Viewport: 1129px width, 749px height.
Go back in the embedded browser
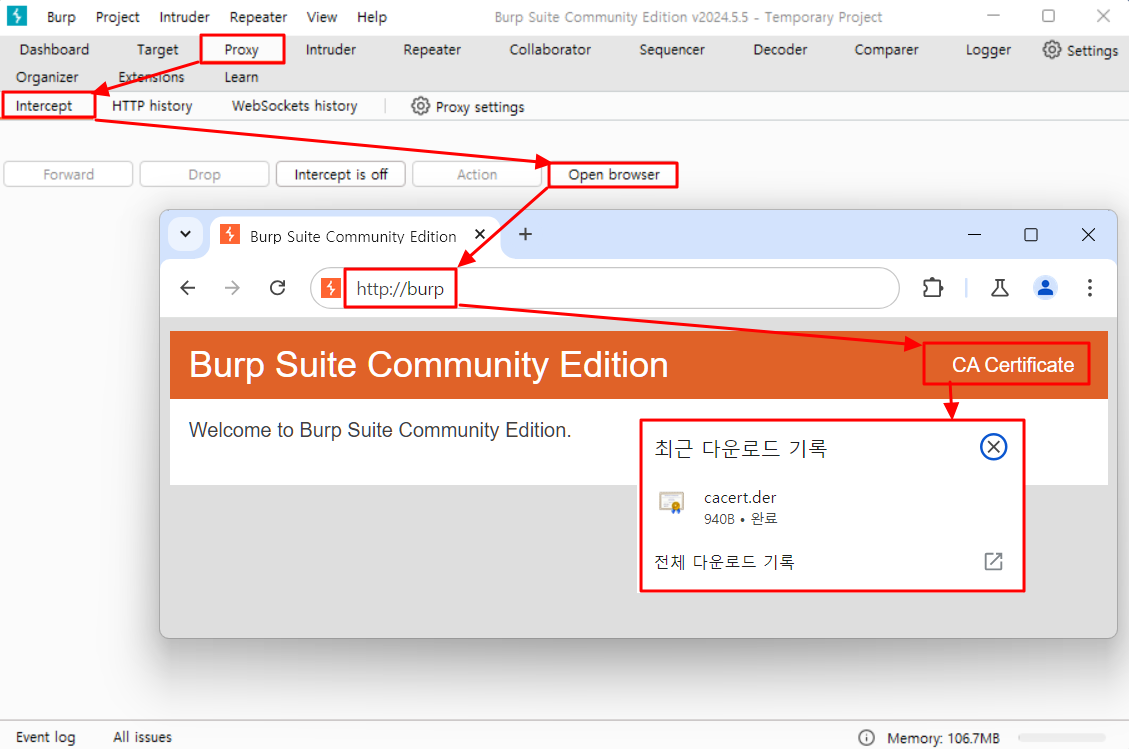(x=188, y=288)
